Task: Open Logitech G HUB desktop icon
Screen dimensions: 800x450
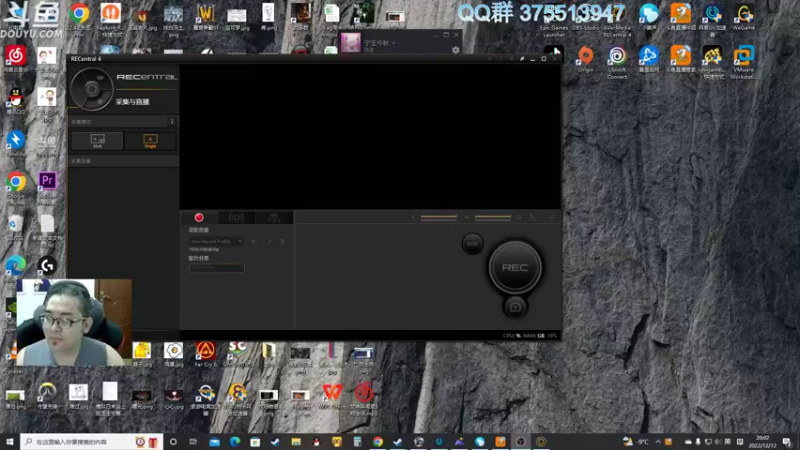Action: pos(47,266)
